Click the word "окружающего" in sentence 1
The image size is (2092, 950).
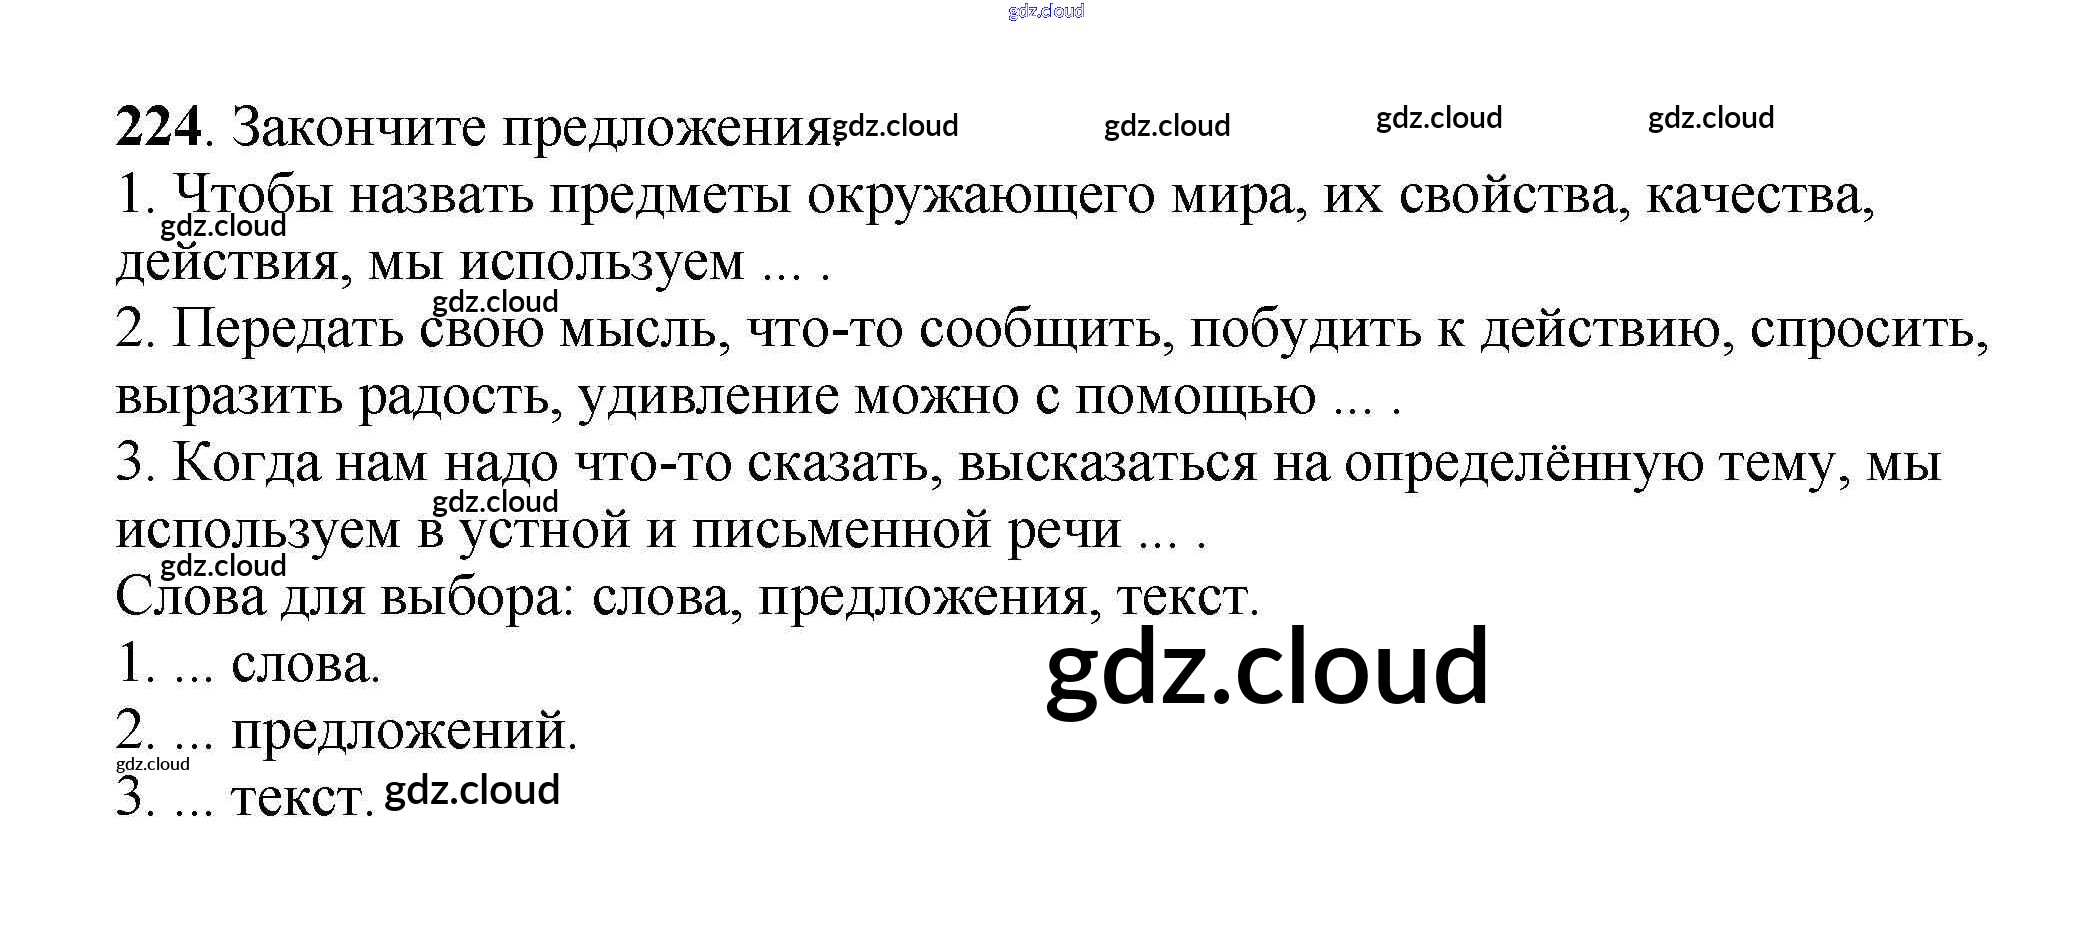(980, 195)
